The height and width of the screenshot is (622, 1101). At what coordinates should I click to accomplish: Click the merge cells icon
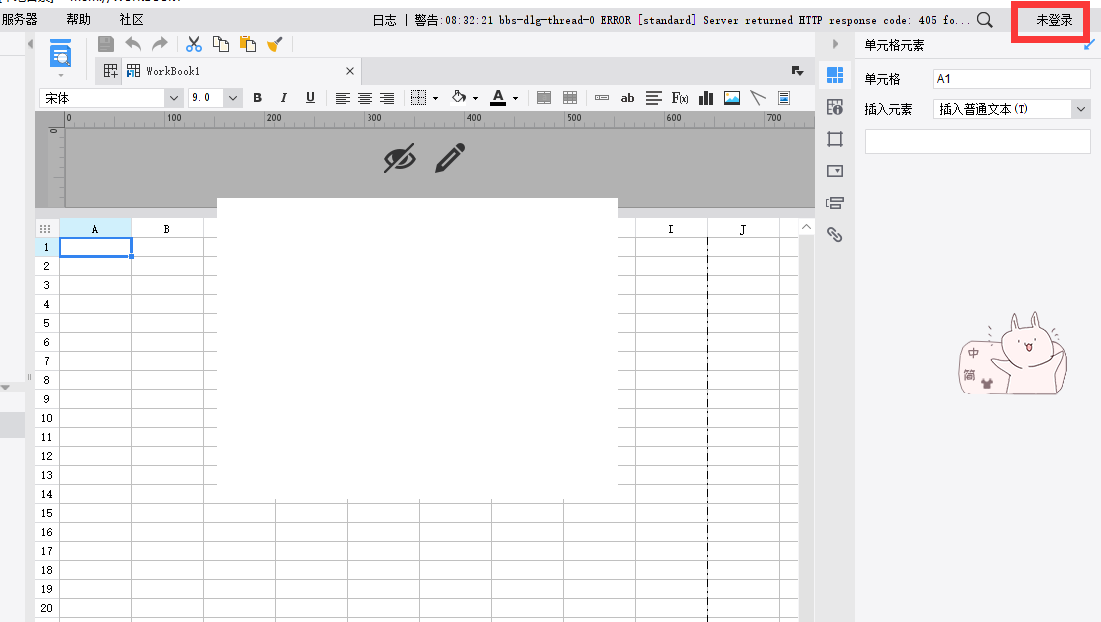click(543, 98)
